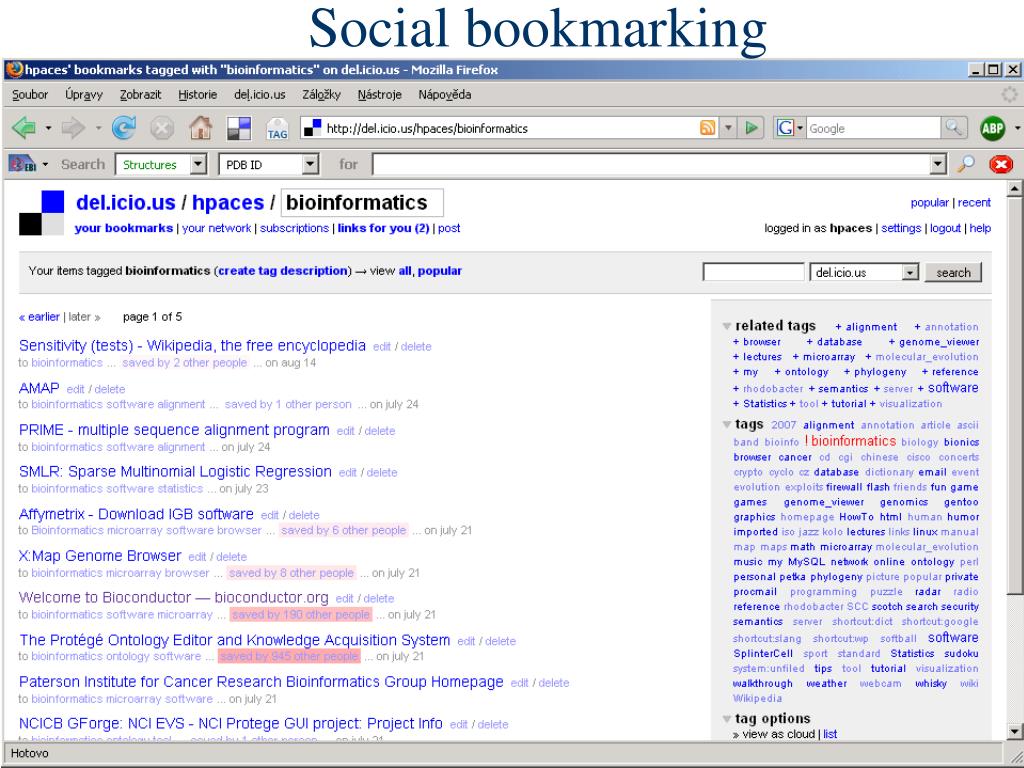
Task: Go to Home page icon
Action: click(200, 128)
